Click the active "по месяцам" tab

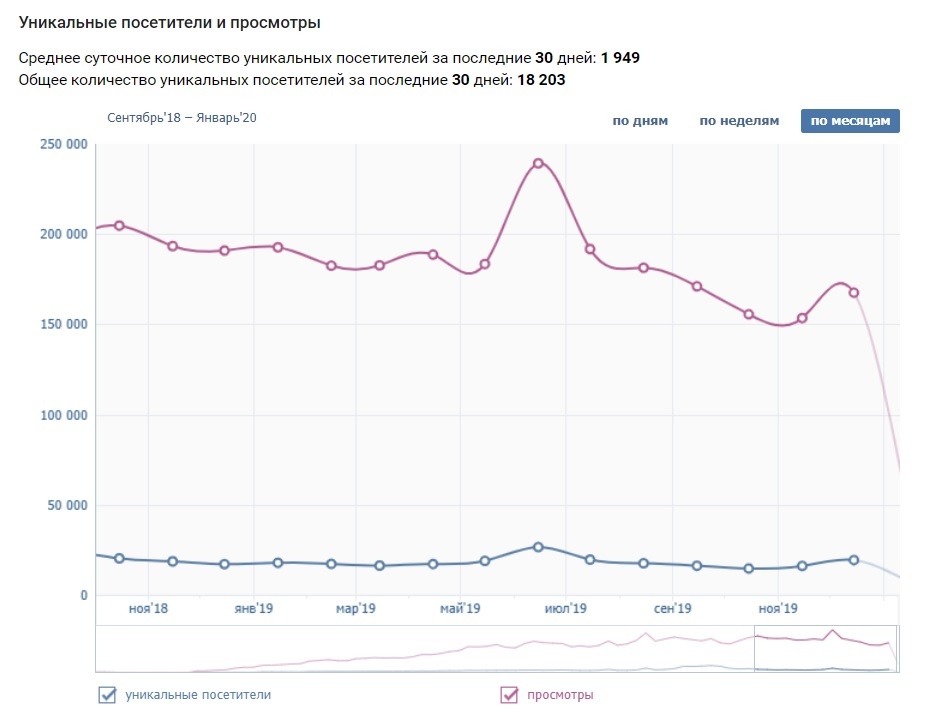click(x=850, y=121)
